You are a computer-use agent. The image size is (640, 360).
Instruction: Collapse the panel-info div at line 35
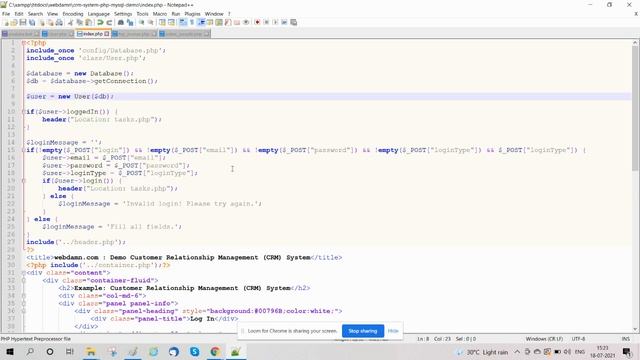(24, 303)
